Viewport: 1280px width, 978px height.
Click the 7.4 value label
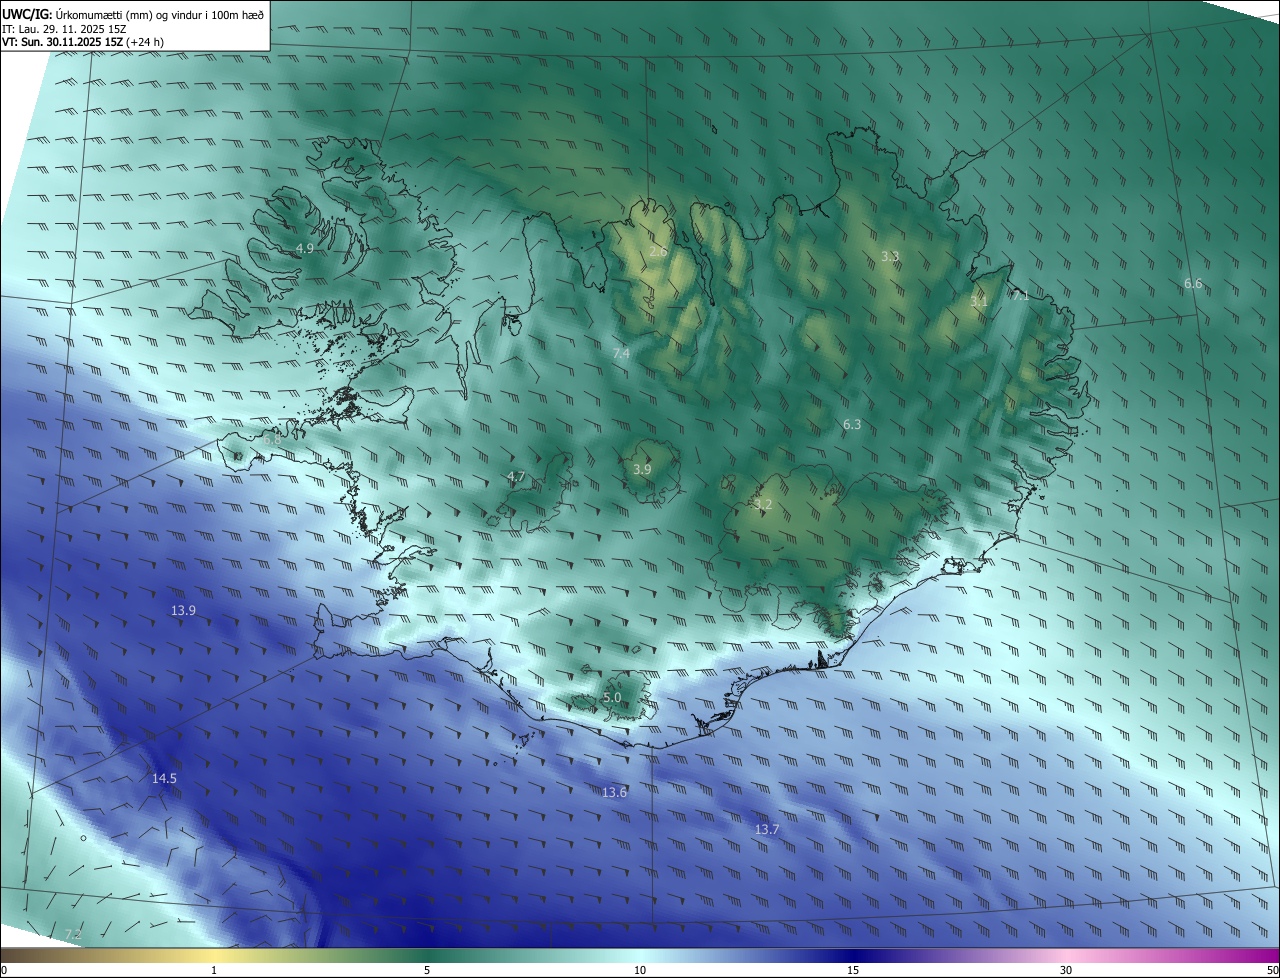click(621, 354)
